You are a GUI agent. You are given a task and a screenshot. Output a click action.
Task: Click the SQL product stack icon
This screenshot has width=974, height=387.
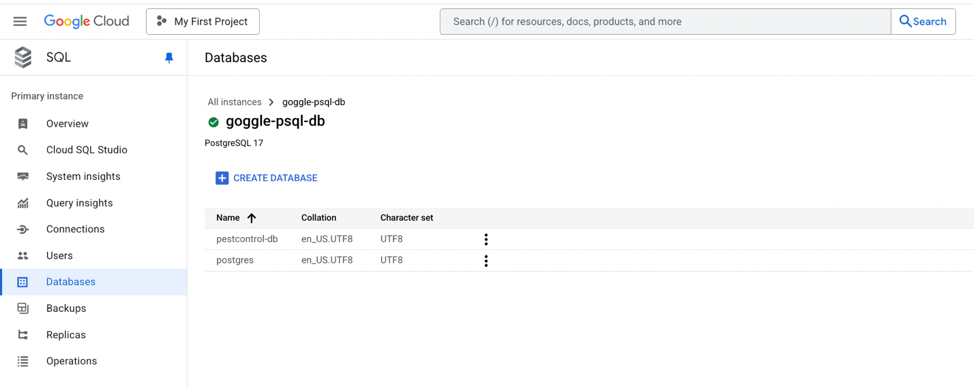23,58
